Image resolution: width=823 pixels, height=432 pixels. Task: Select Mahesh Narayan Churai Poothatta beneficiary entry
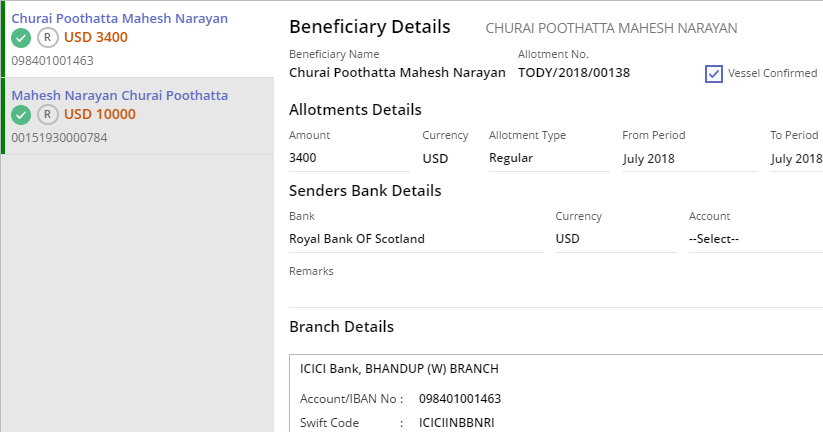[x=139, y=116]
